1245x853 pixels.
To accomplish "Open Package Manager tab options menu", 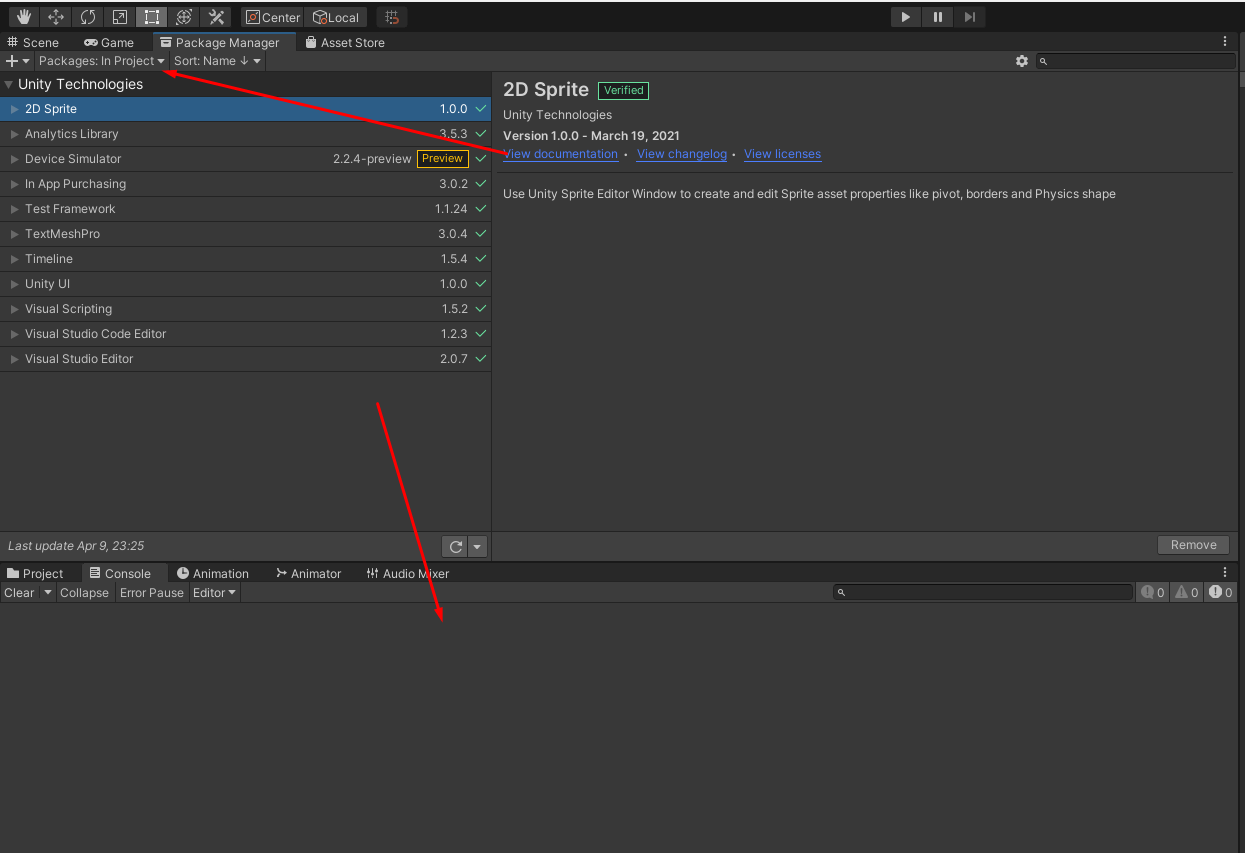I will coord(1225,42).
